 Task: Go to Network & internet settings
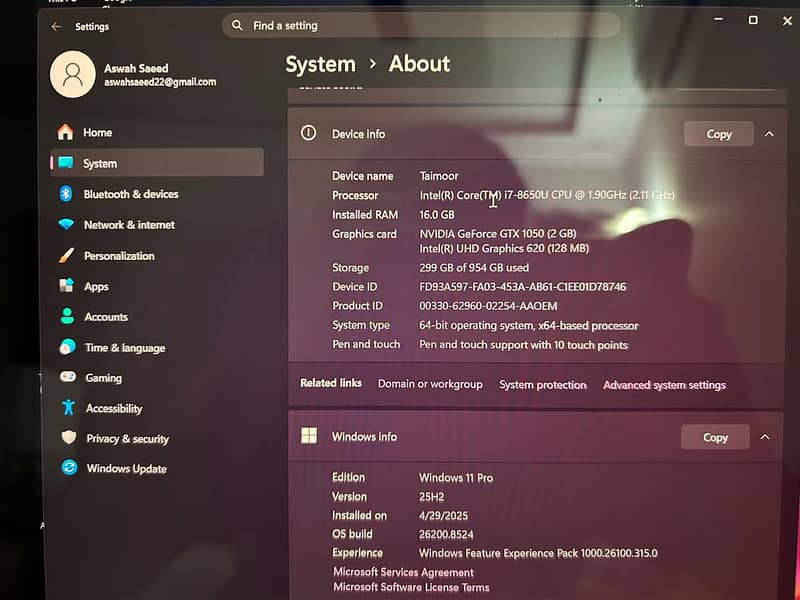[157, 224]
